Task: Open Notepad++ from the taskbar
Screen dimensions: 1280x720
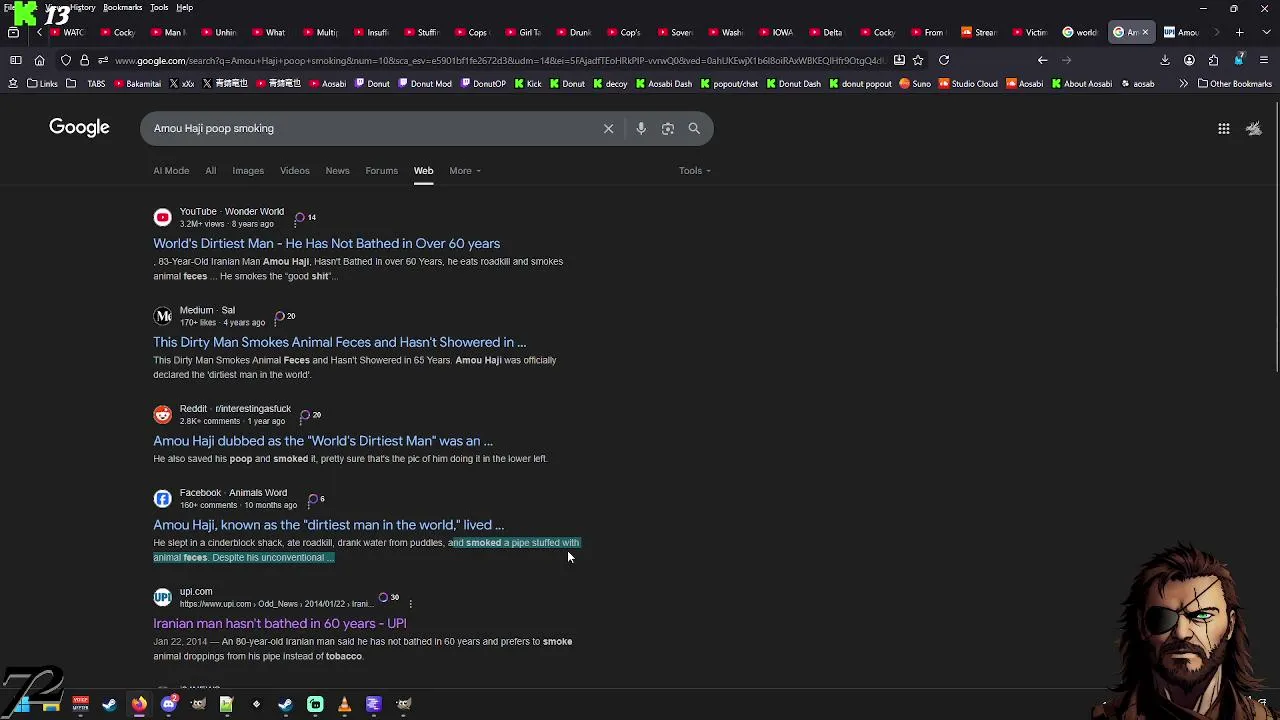Action: click(x=226, y=704)
